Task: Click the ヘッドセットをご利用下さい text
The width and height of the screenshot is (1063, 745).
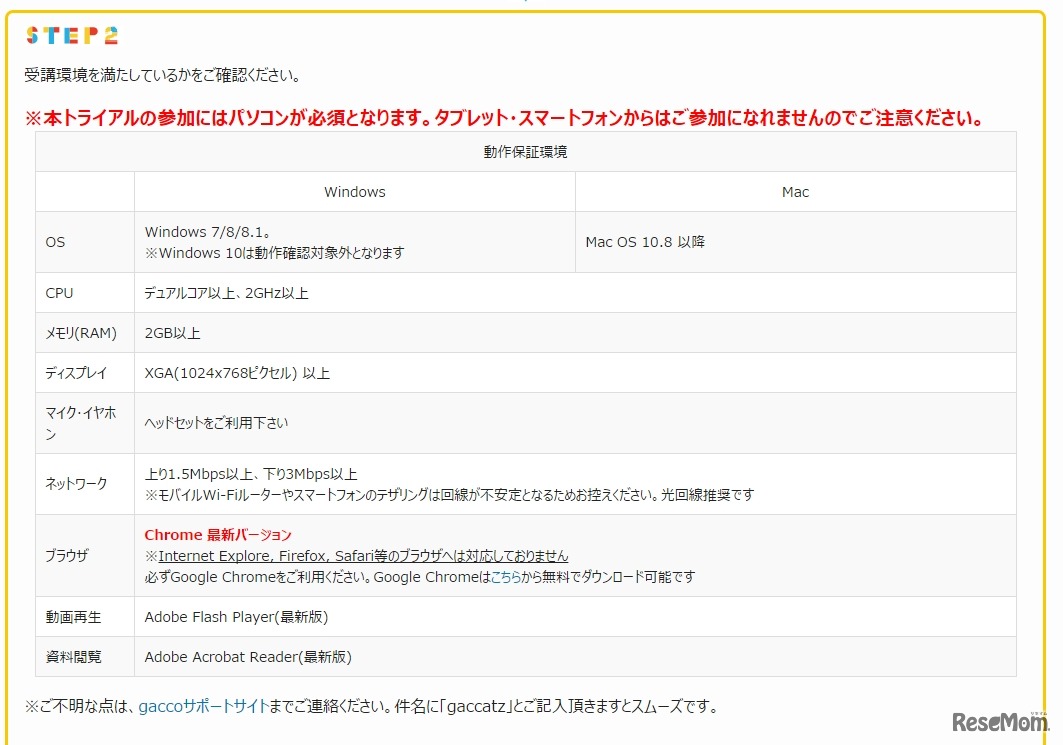Action: pyautogui.click(x=216, y=423)
